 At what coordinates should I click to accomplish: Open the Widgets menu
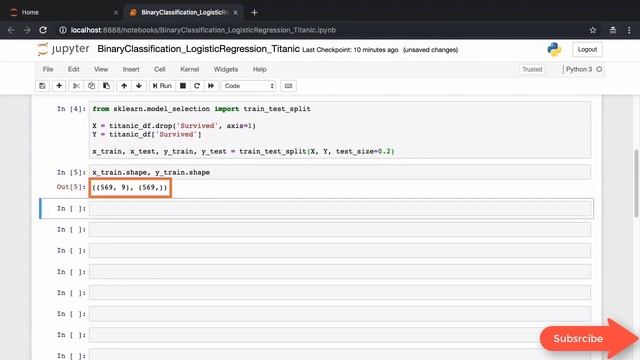pos(226,69)
